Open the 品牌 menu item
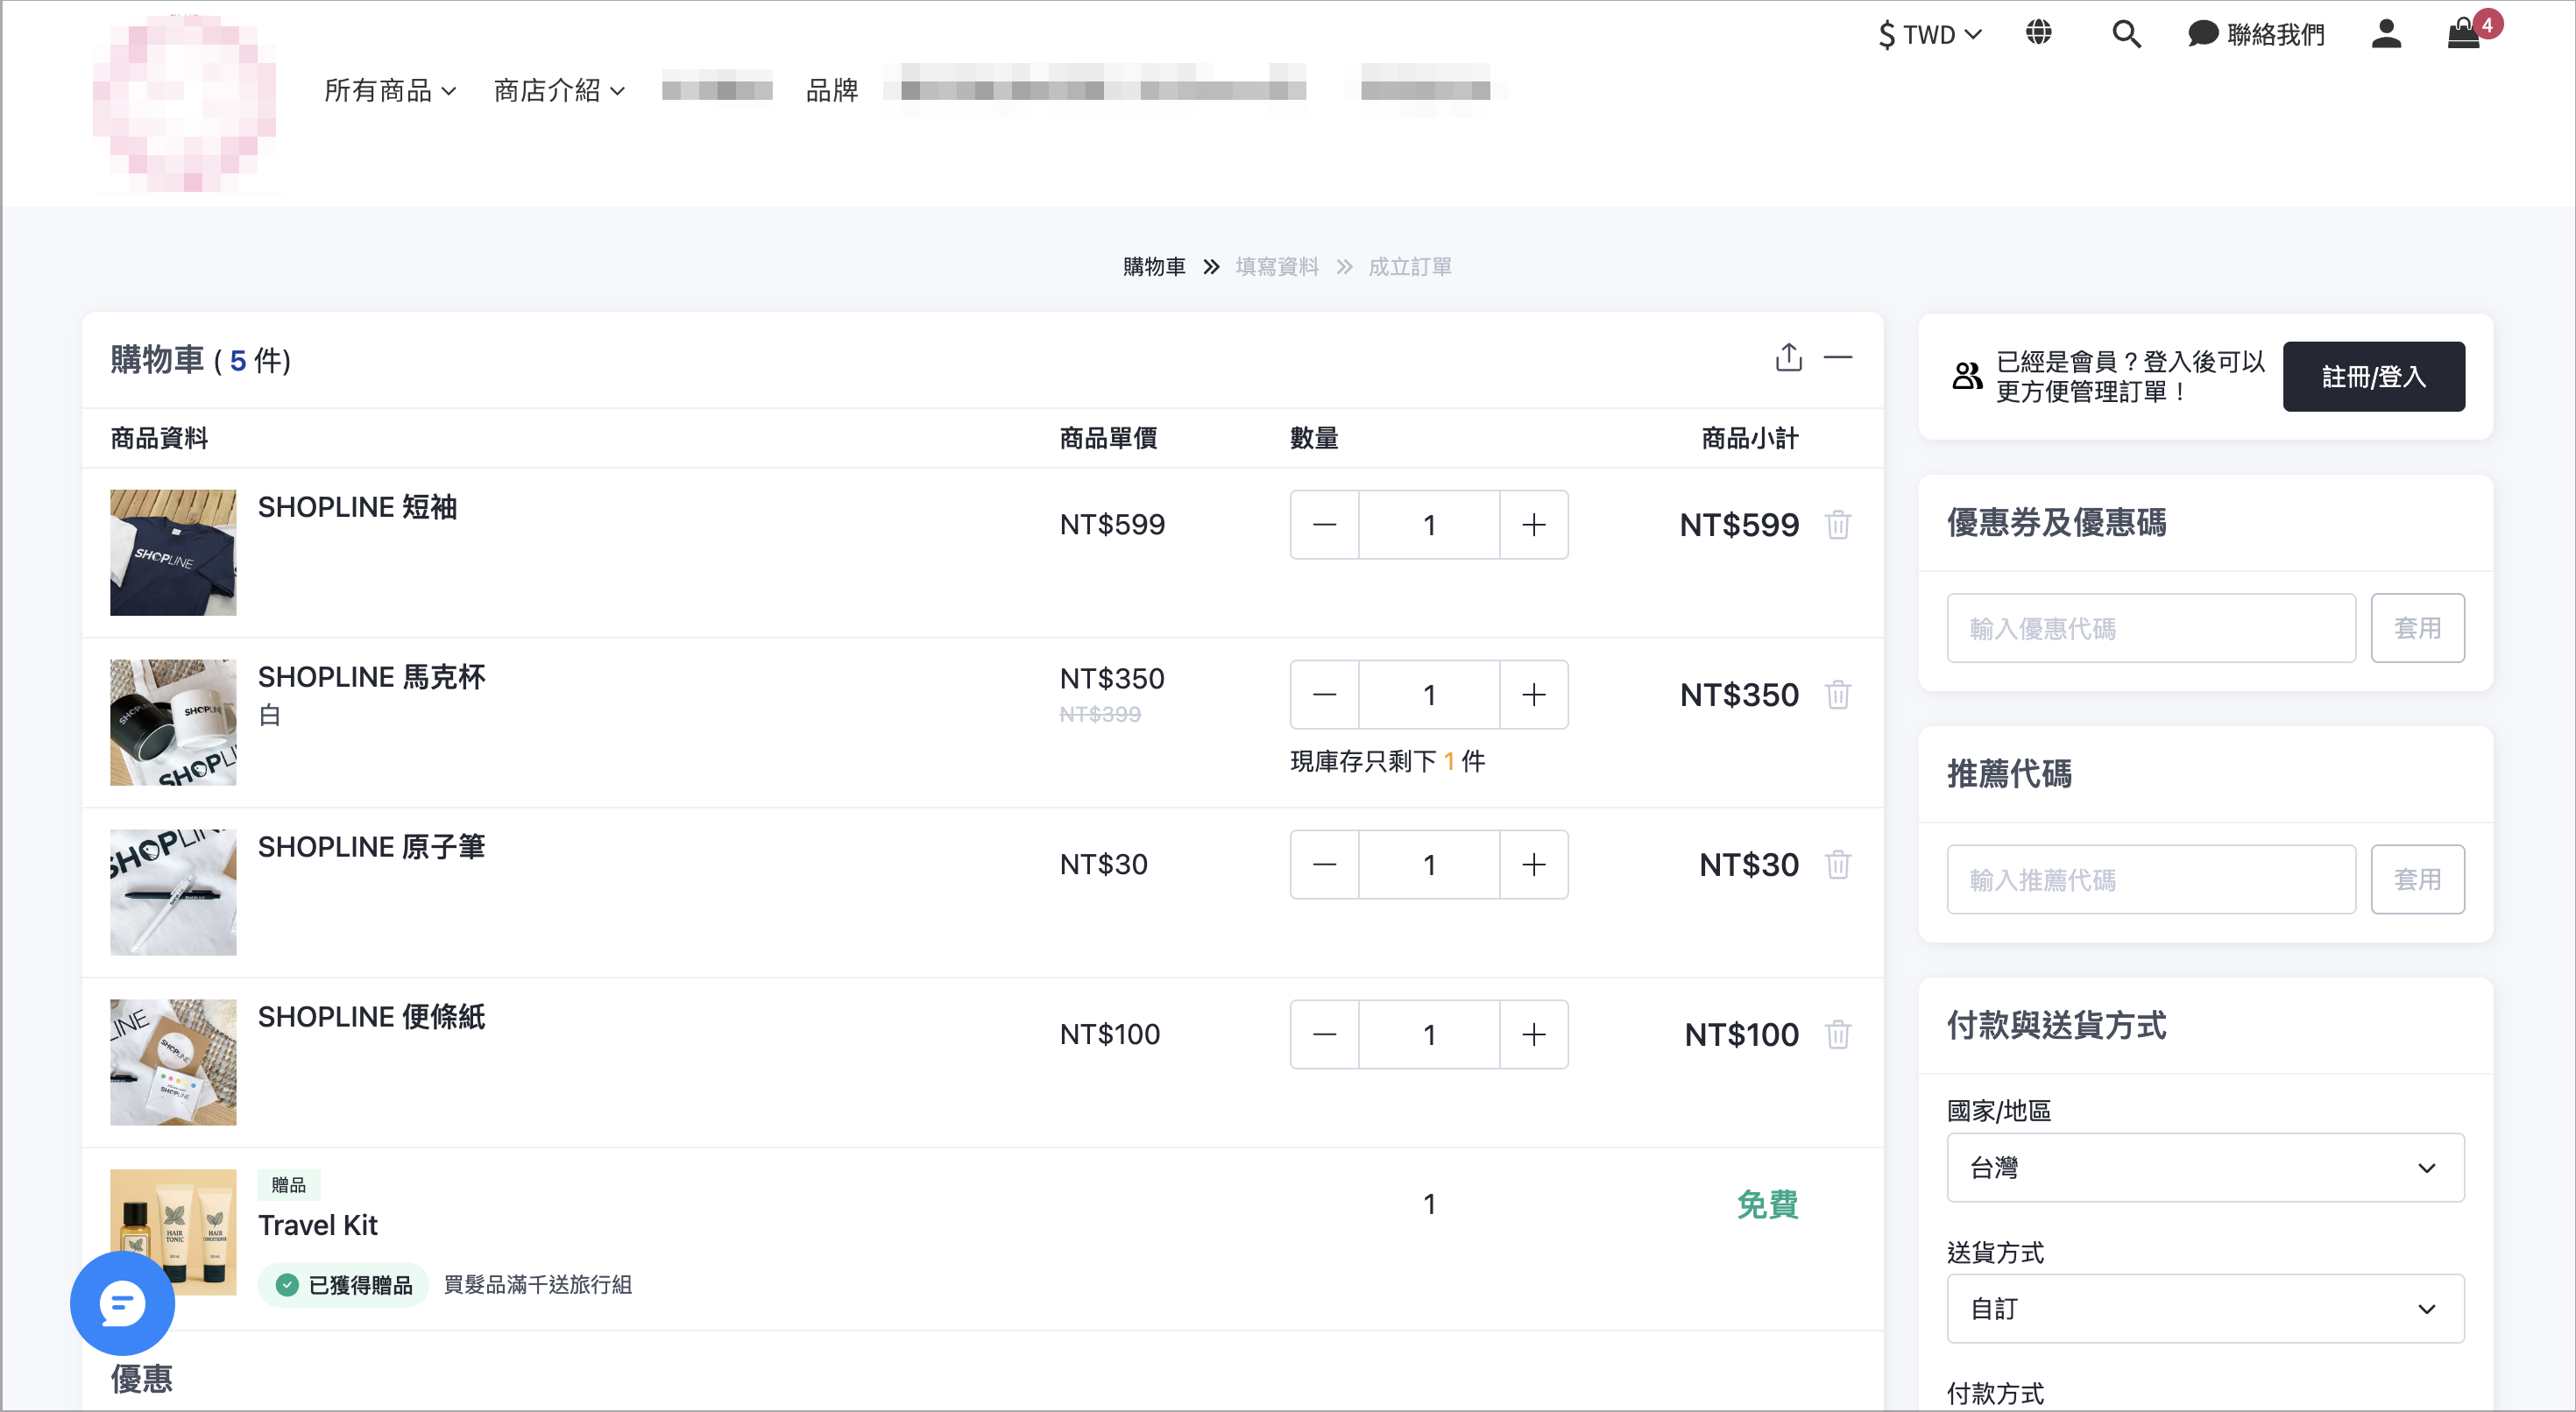 (832, 90)
